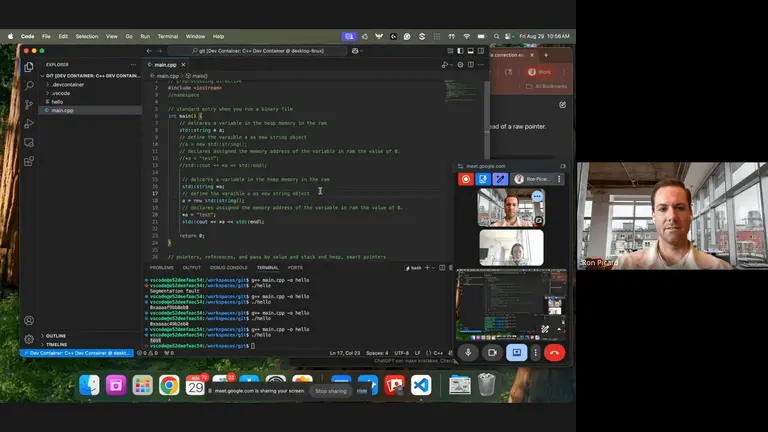Click the C++ language mode indicator
Image resolution: width=768 pixels, height=432 pixels.
coord(434,353)
